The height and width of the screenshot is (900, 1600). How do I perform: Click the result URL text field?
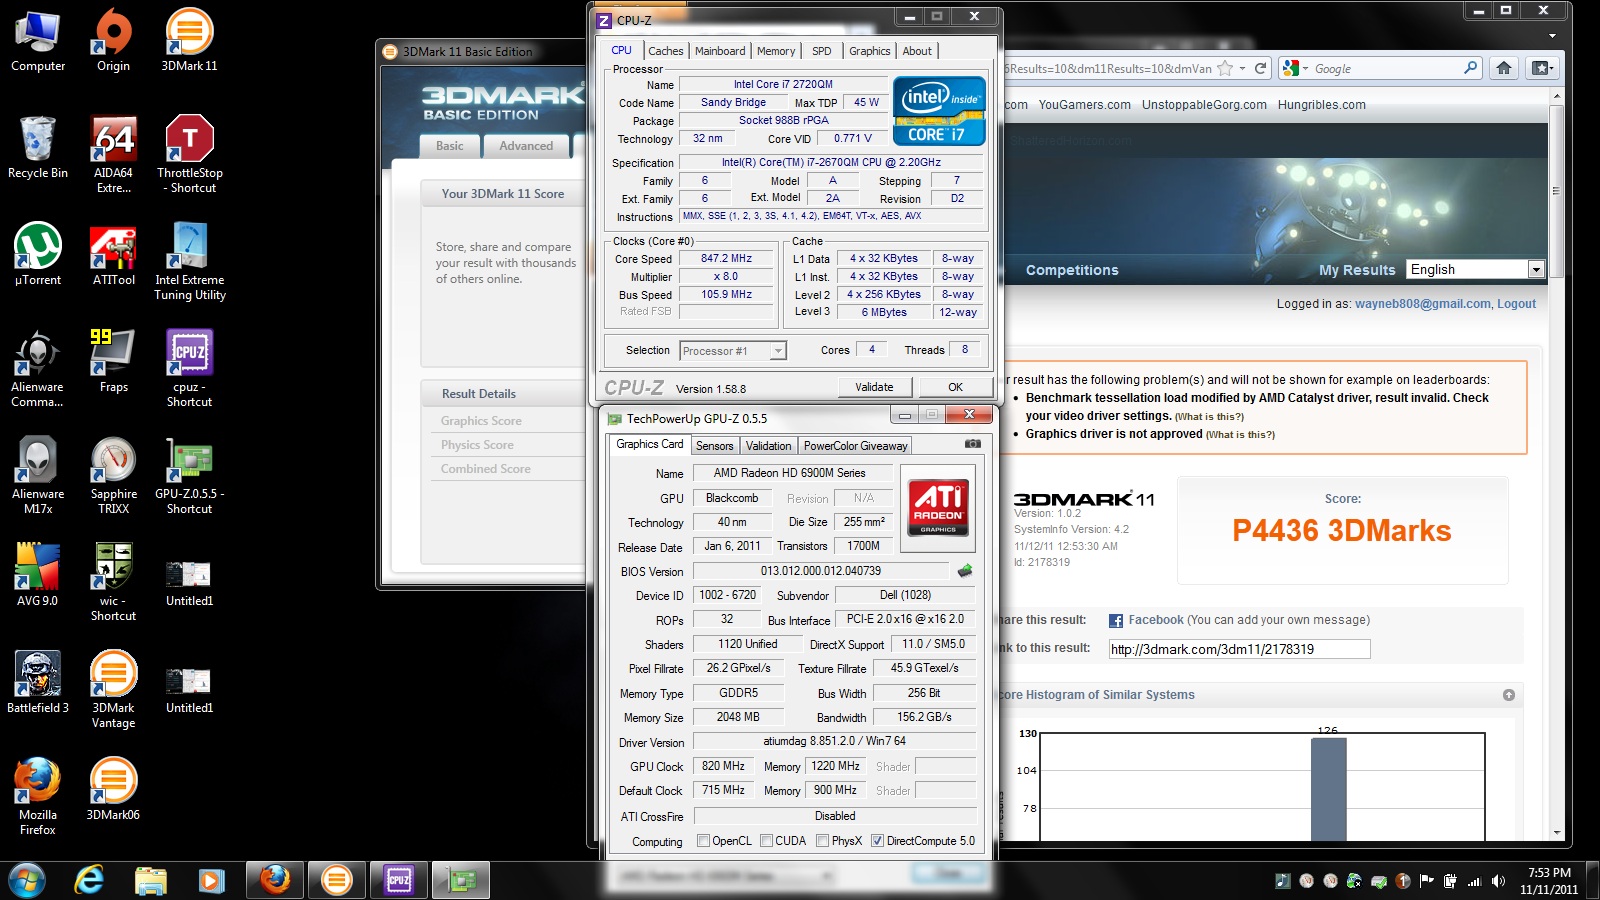click(x=1239, y=649)
